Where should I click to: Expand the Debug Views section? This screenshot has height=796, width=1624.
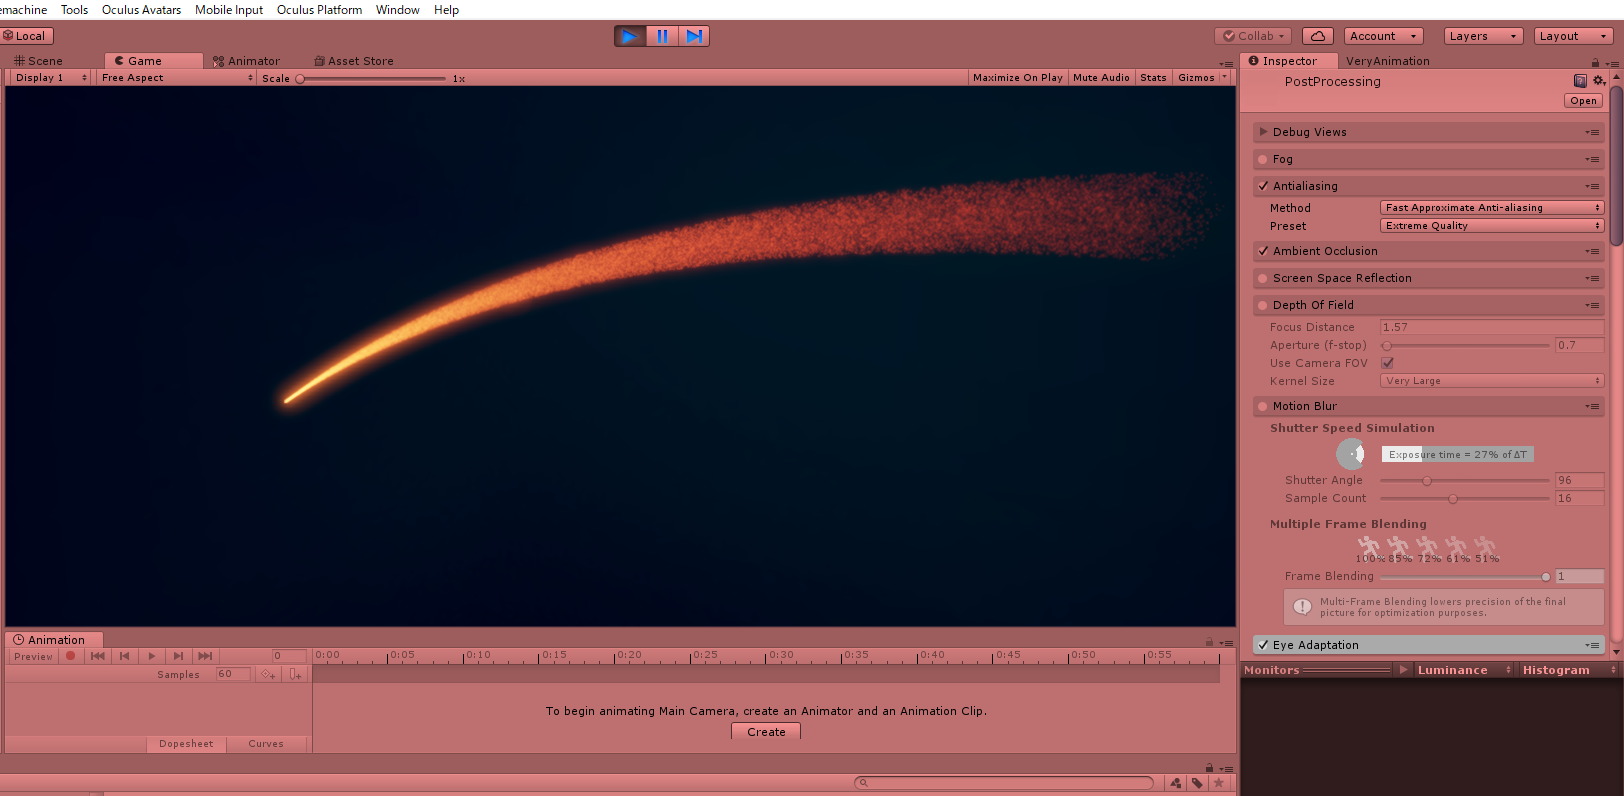(1264, 132)
